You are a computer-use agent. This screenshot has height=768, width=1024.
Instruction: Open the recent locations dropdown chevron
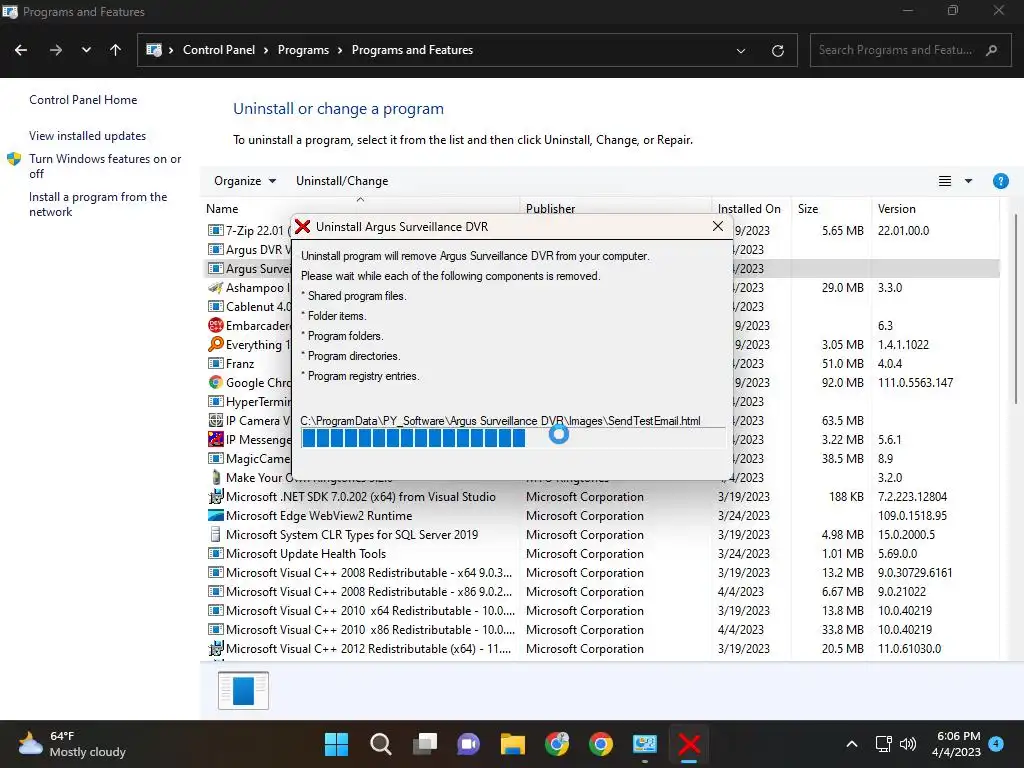click(86, 50)
